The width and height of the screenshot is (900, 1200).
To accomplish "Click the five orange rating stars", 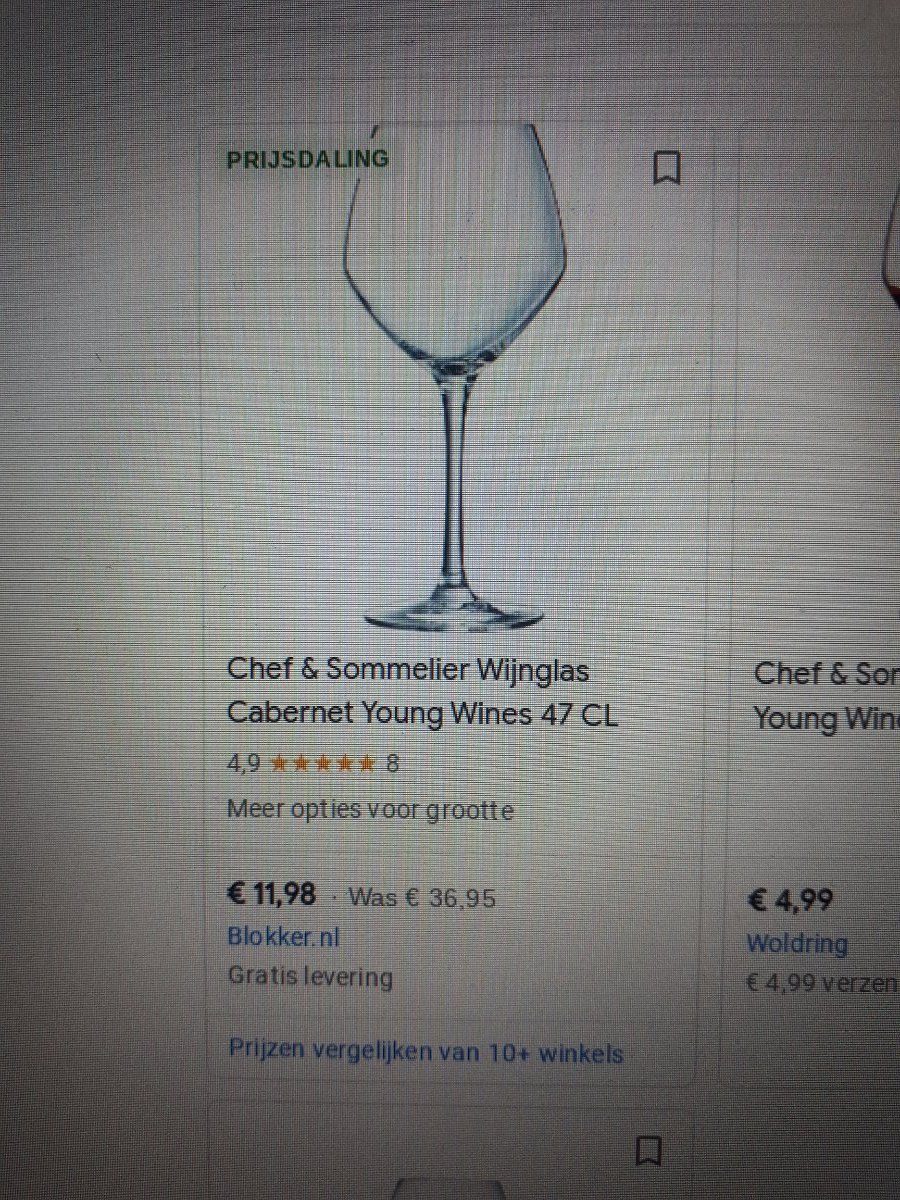I will point(323,764).
